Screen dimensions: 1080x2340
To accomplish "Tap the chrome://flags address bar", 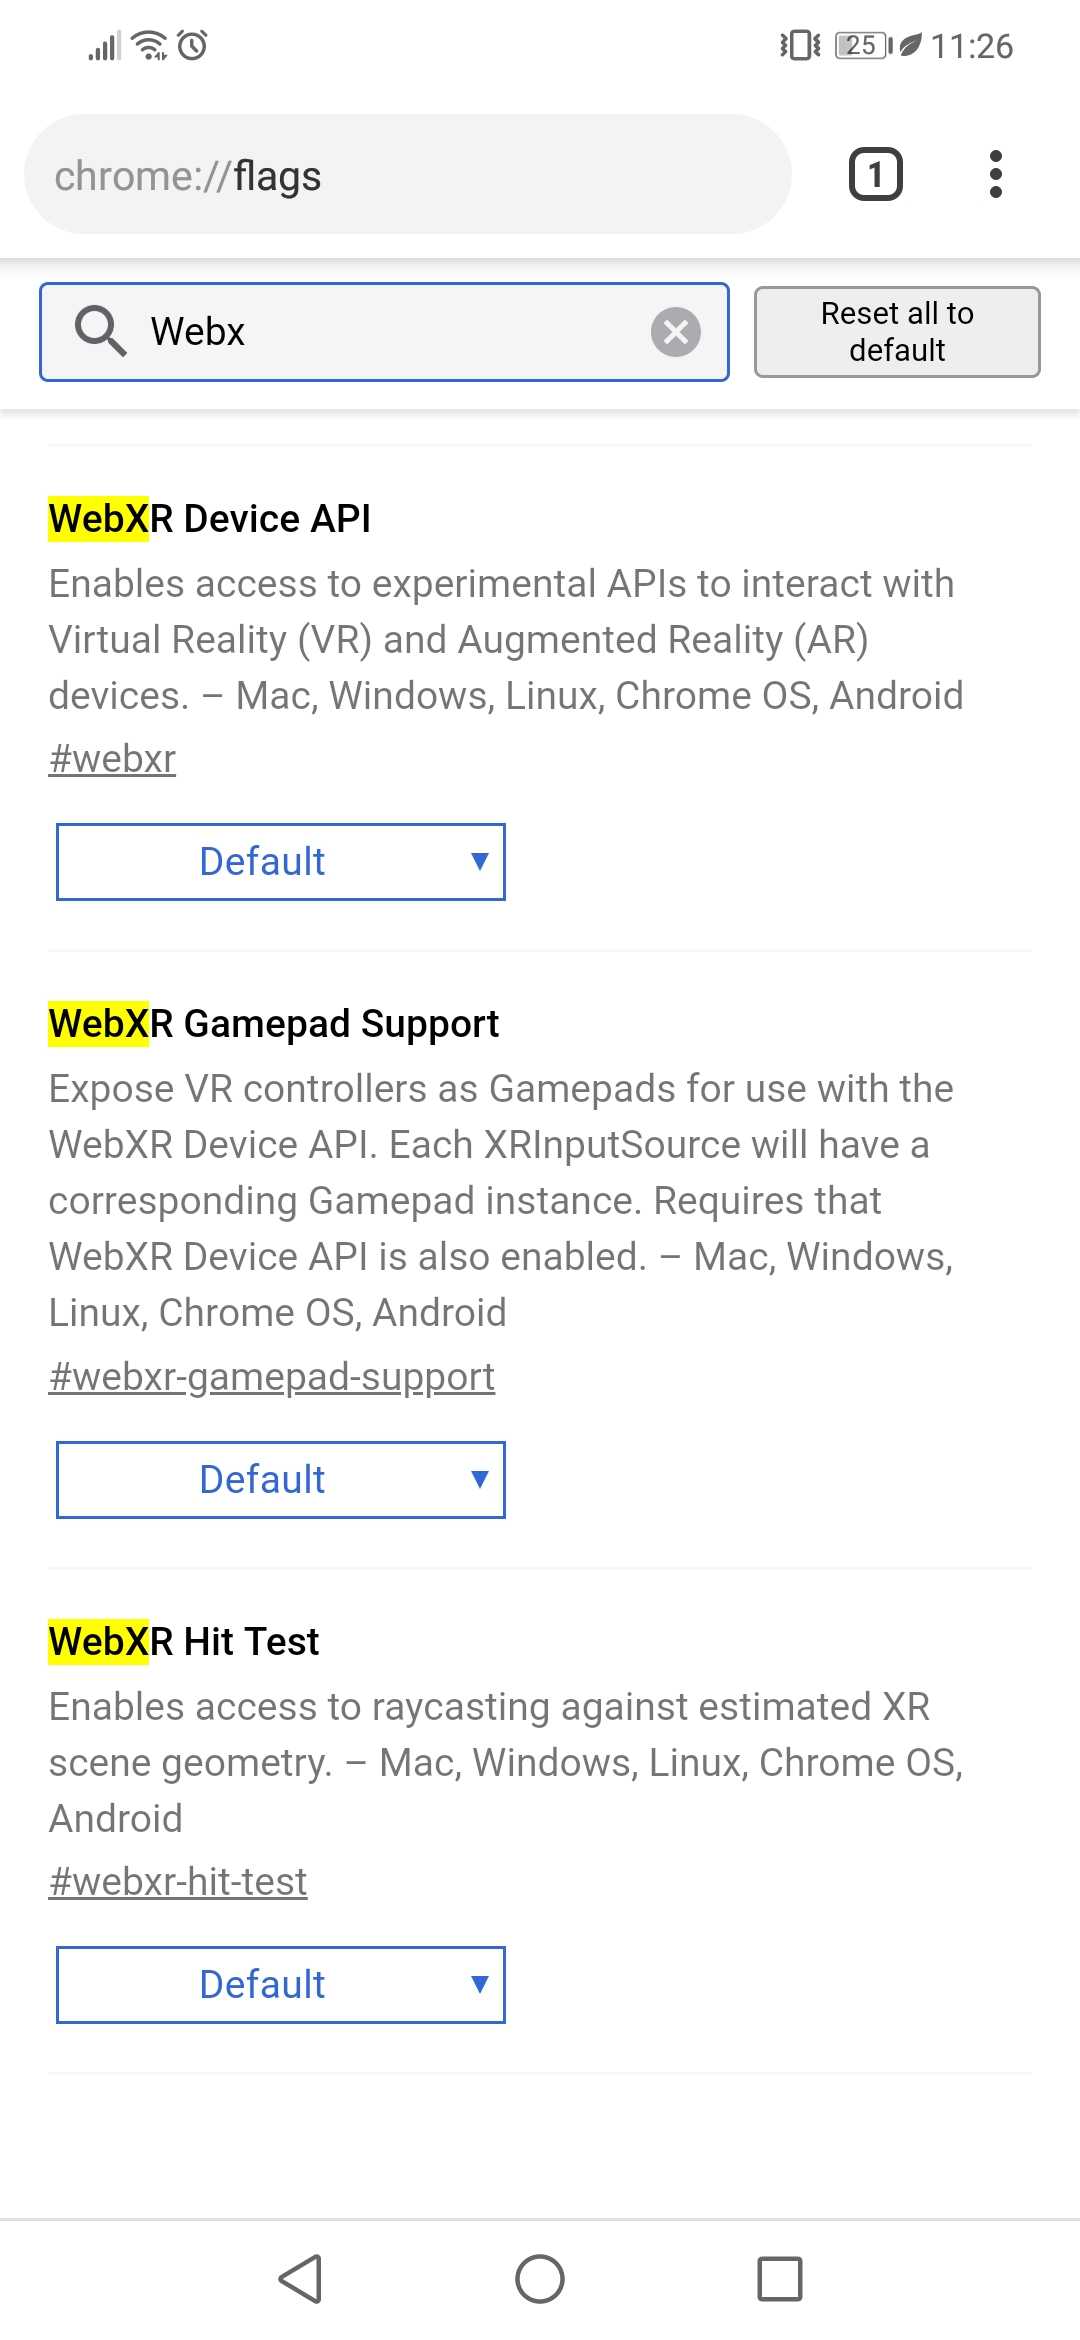I will [400, 174].
